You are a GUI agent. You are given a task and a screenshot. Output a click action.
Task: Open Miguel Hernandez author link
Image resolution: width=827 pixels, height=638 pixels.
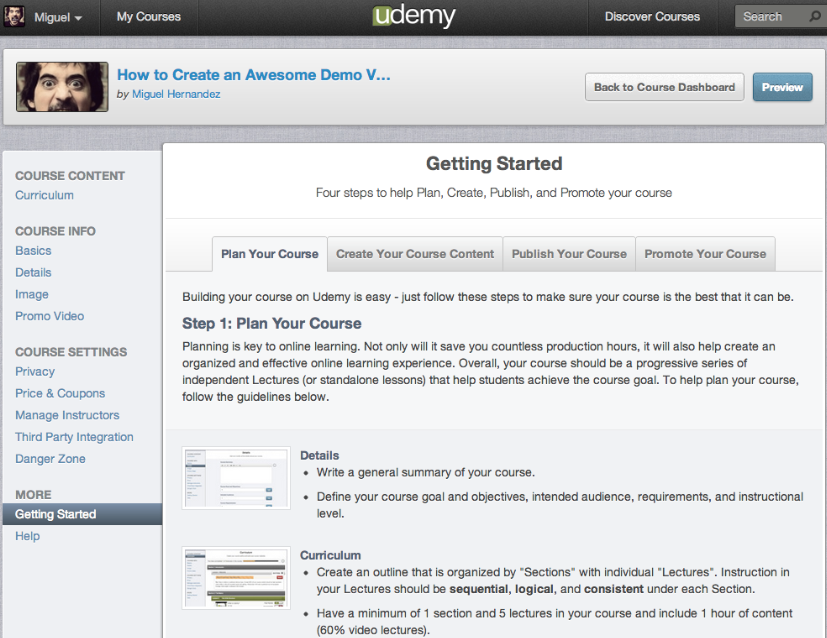click(176, 94)
